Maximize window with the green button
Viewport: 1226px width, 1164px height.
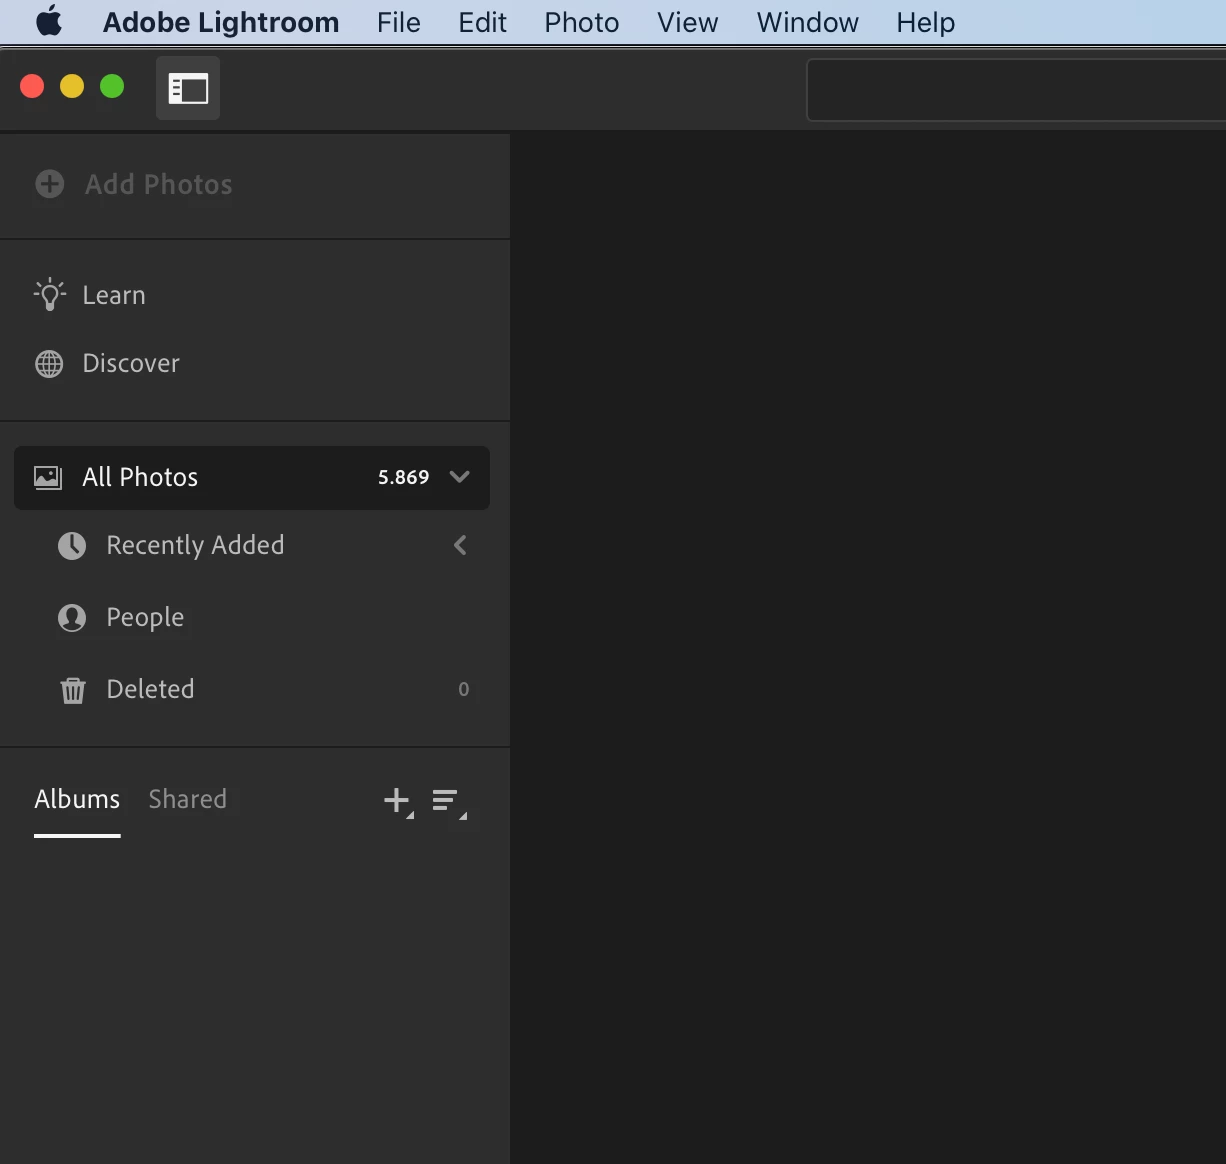pos(112,86)
